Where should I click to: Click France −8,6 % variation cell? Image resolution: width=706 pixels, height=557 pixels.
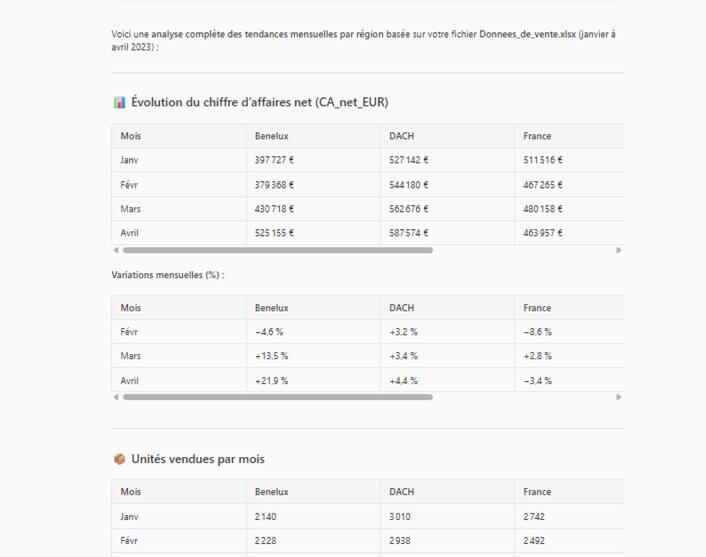(x=538, y=332)
